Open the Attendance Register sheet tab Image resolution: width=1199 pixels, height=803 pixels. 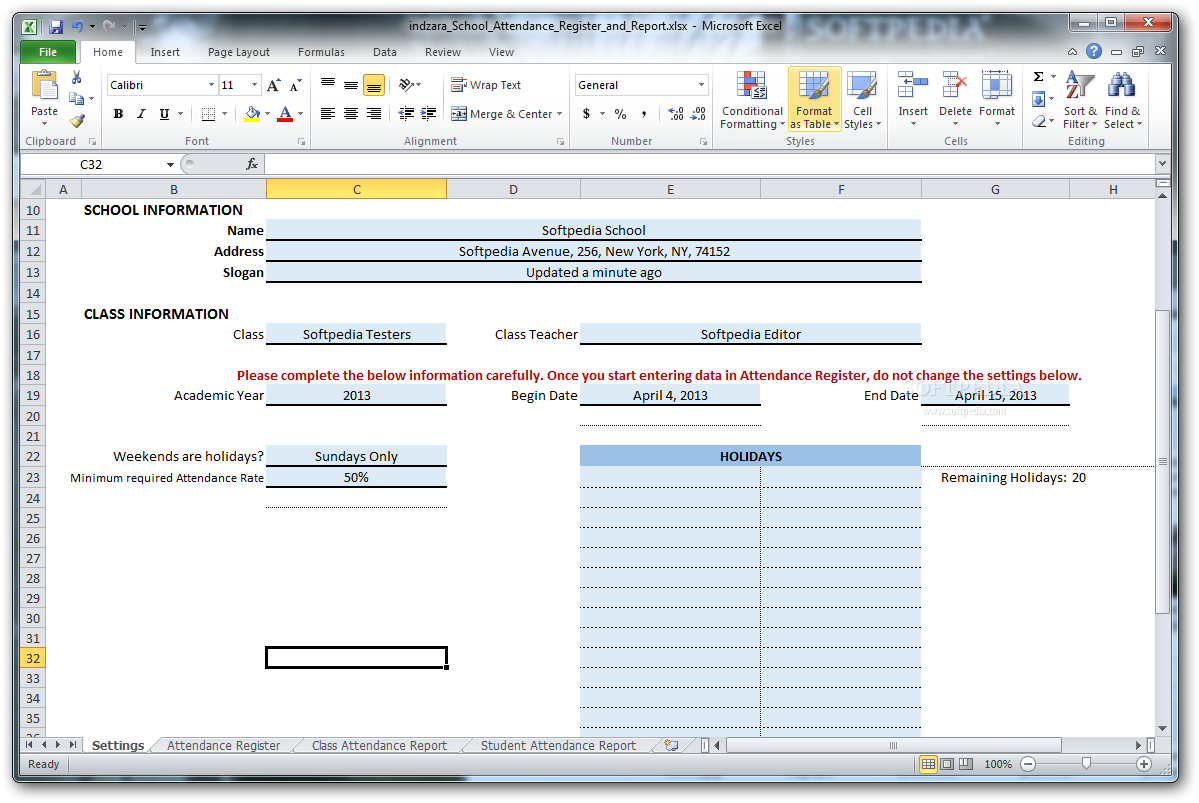[223, 746]
